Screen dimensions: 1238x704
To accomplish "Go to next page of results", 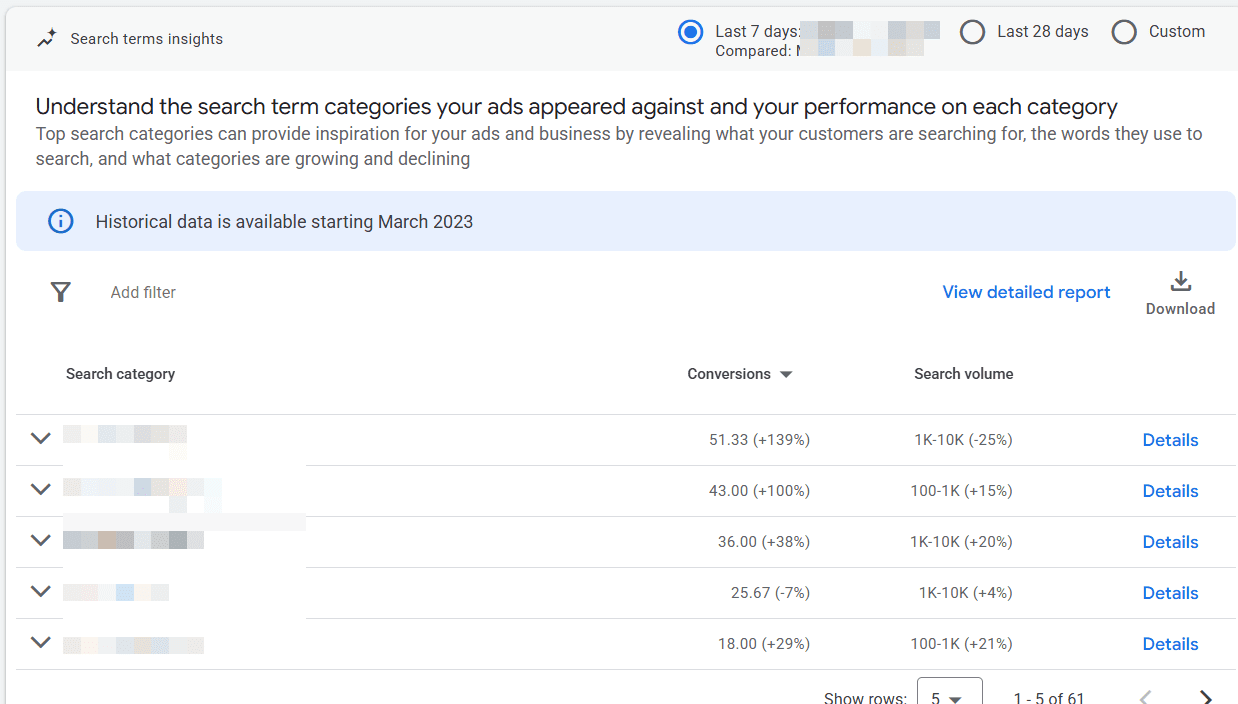I will coord(1206,697).
